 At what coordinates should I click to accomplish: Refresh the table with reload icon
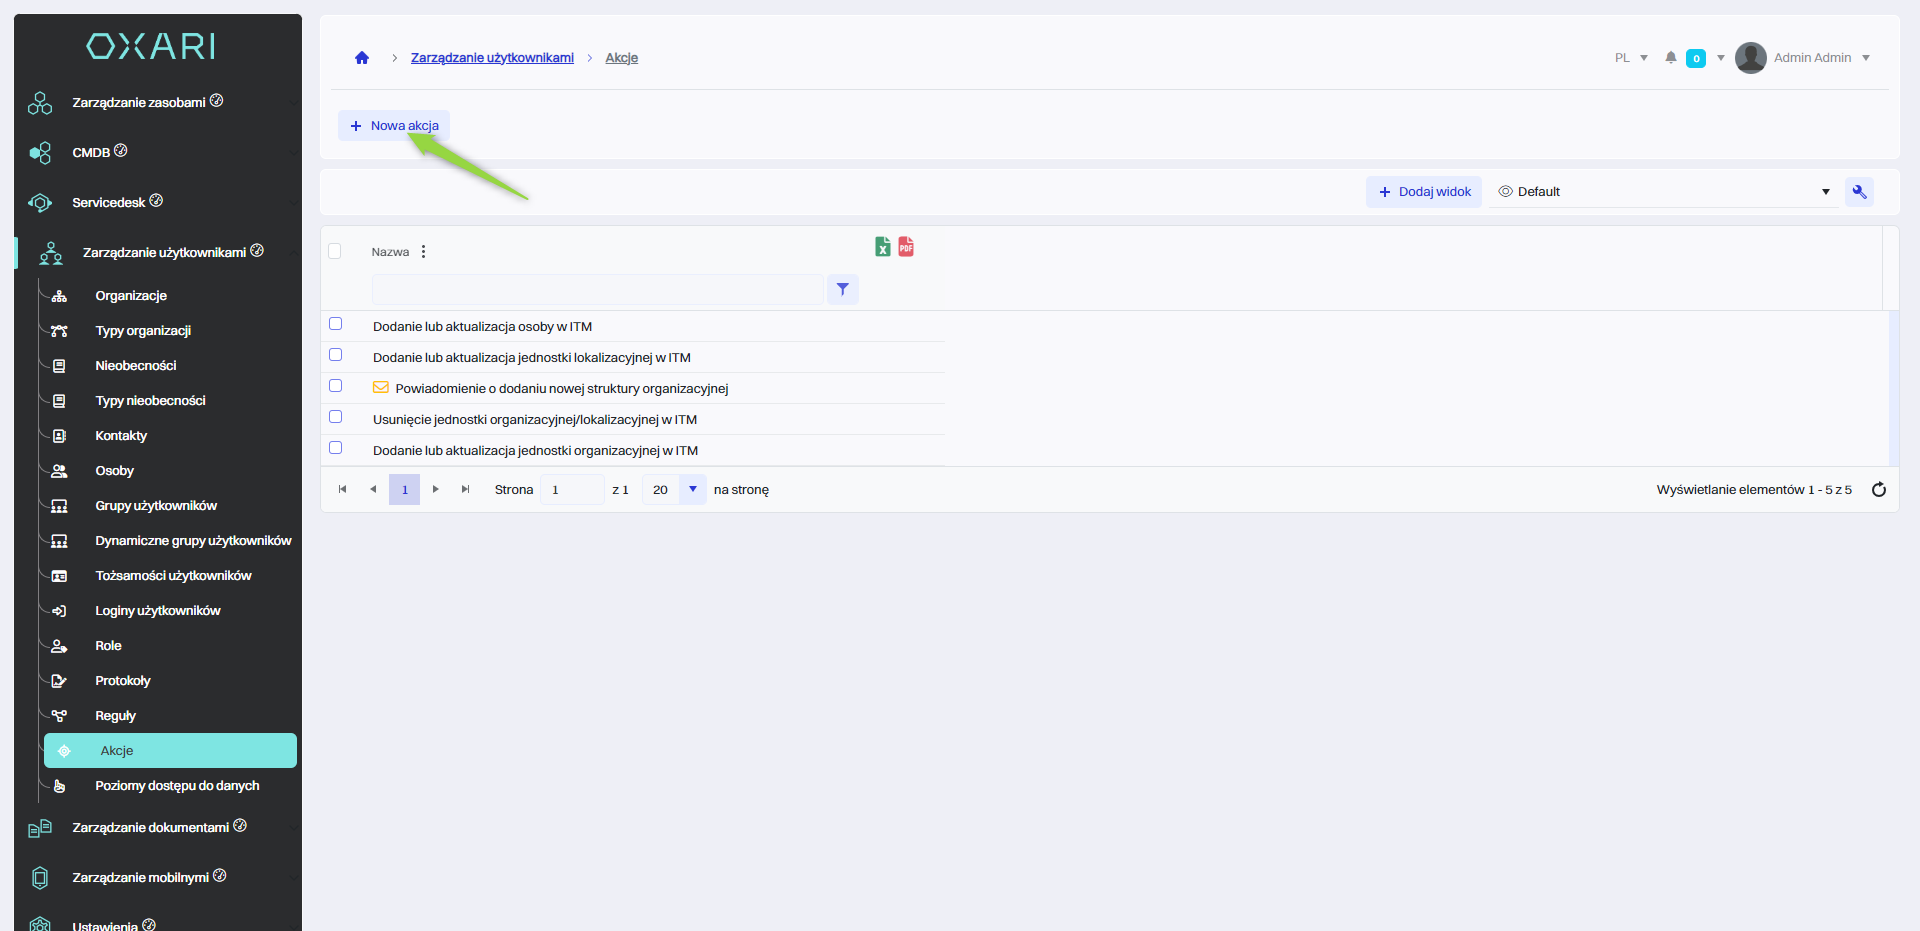pos(1878,490)
